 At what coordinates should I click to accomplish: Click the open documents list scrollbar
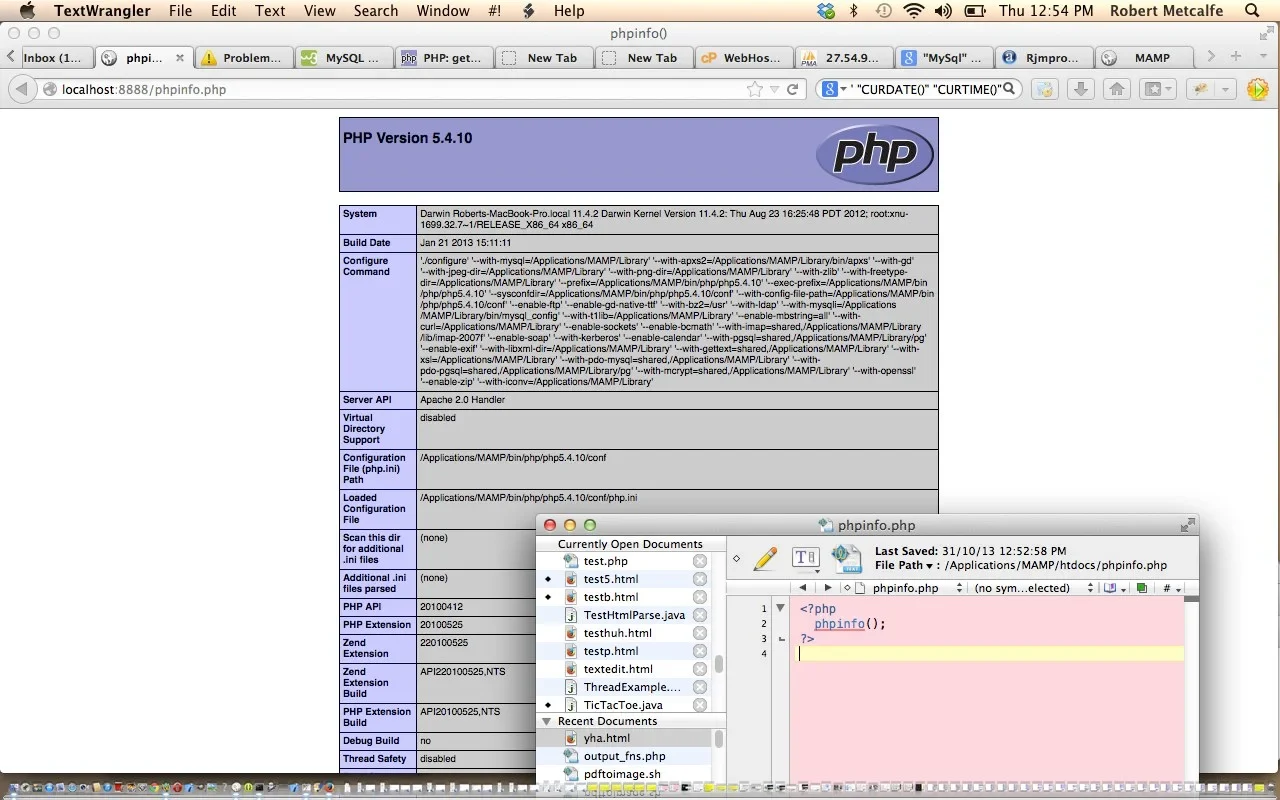pos(718,663)
